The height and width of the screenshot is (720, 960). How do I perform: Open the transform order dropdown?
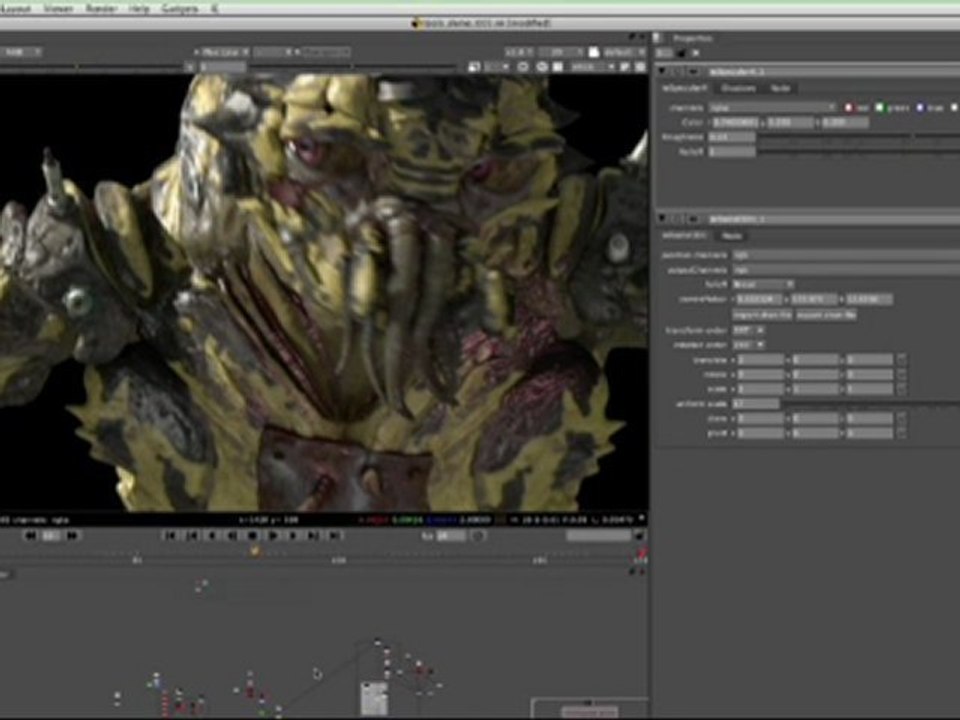(x=749, y=330)
